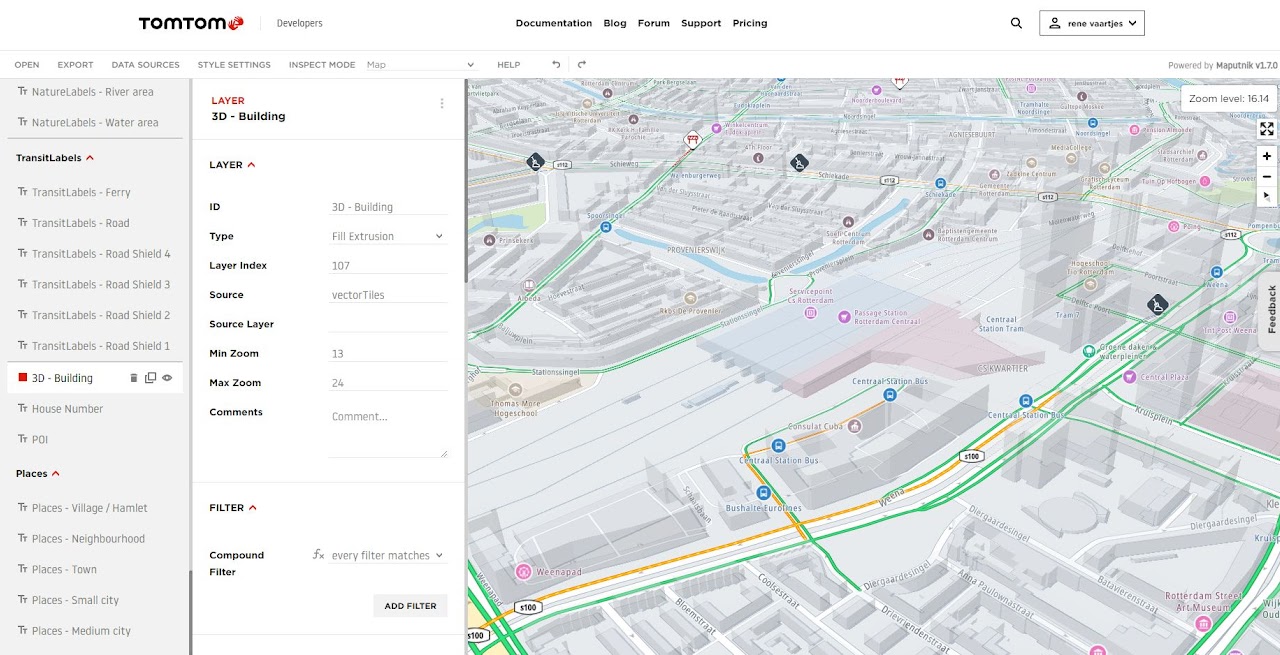This screenshot has height=655, width=1280.
Task: Click the Add Filter button
Action: (410, 605)
